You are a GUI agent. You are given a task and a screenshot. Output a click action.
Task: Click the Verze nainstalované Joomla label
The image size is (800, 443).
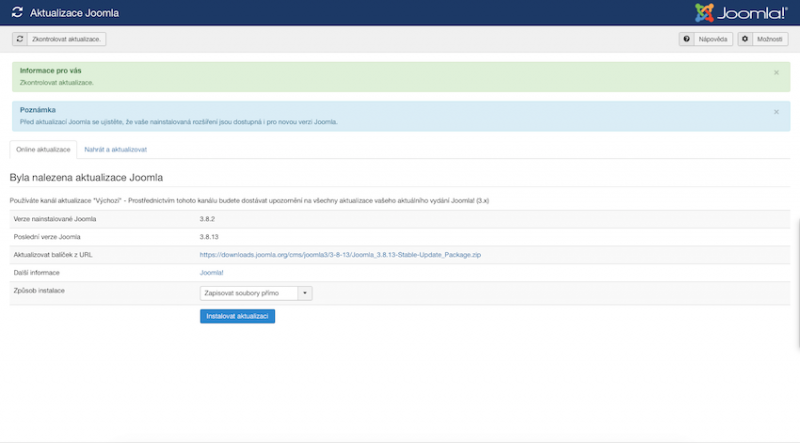tap(55, 219)
